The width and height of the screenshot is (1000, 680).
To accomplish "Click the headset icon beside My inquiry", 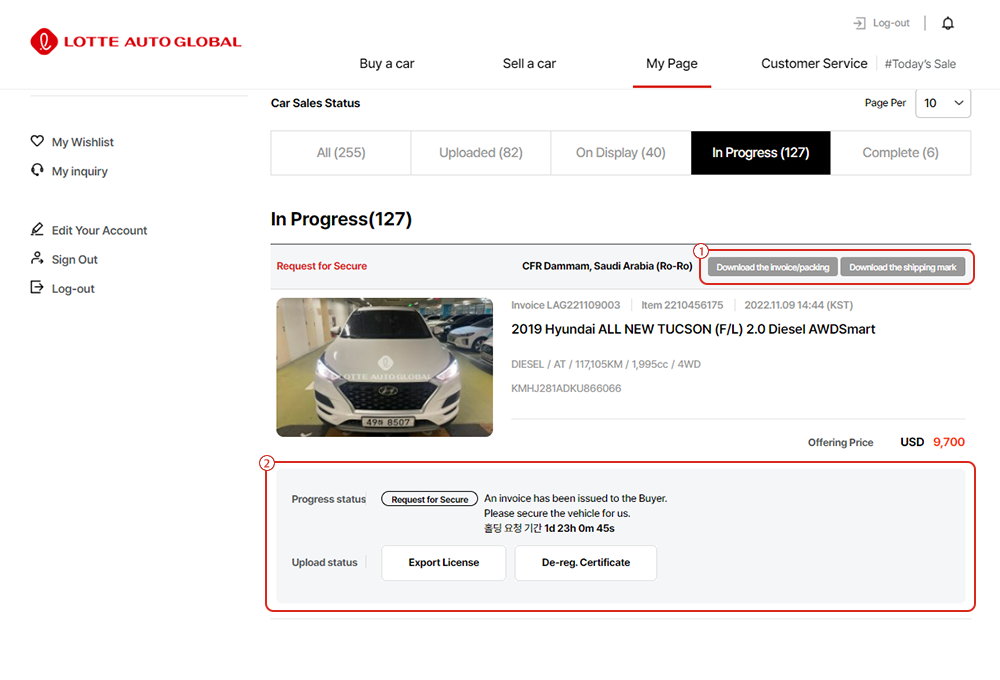I will [37, 170].
